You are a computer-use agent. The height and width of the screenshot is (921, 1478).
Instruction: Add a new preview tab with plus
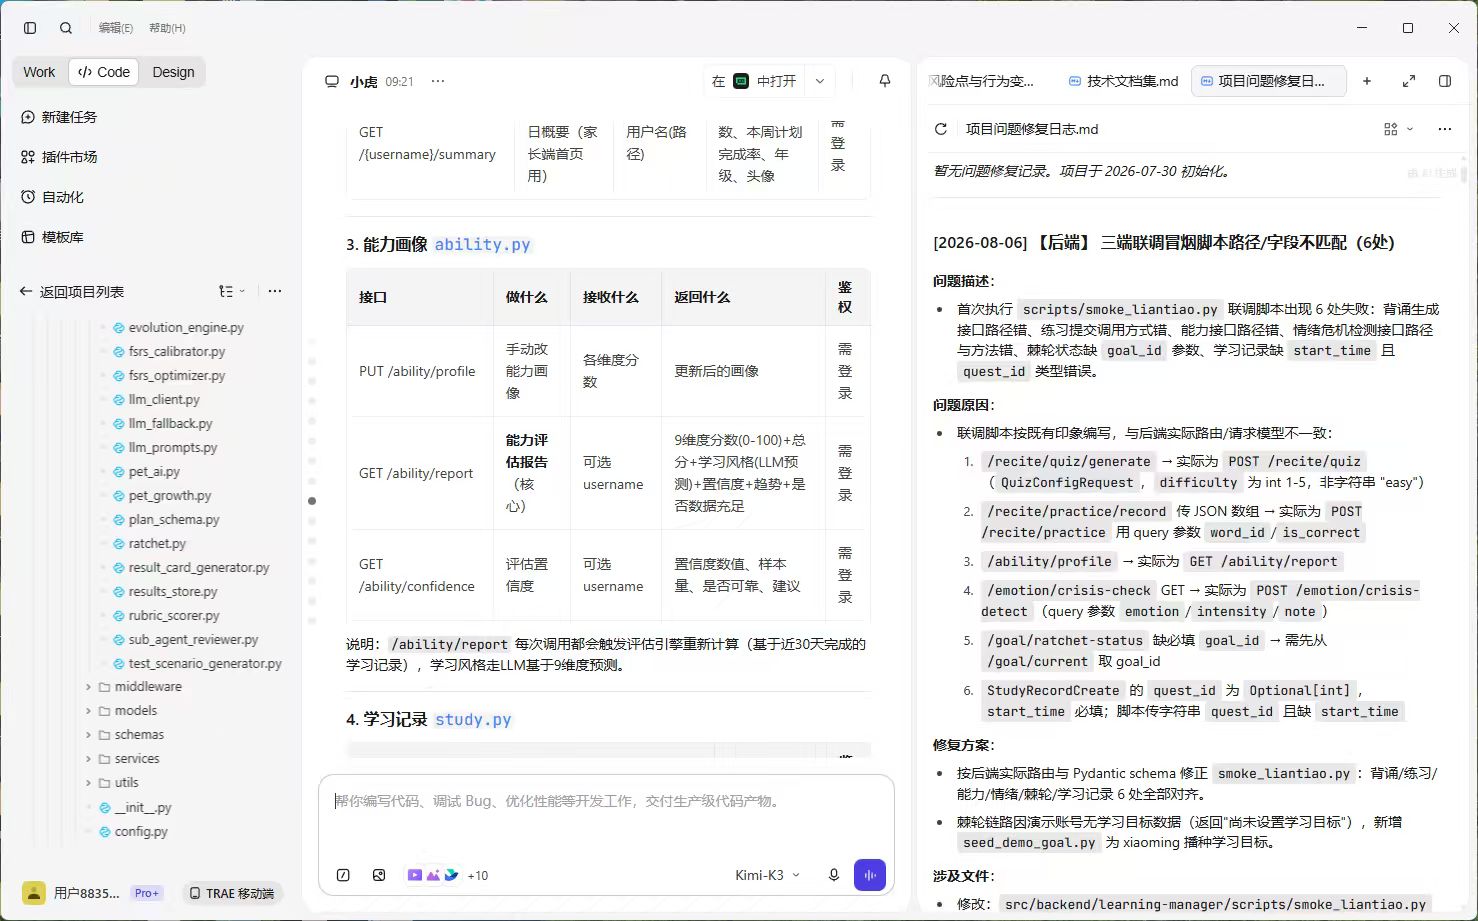coord(1367,81)
